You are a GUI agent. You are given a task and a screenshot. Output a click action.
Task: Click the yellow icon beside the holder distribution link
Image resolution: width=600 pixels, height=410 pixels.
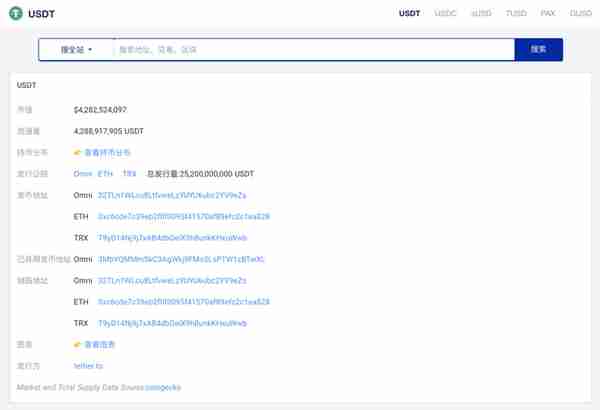[x=77, y=153]
